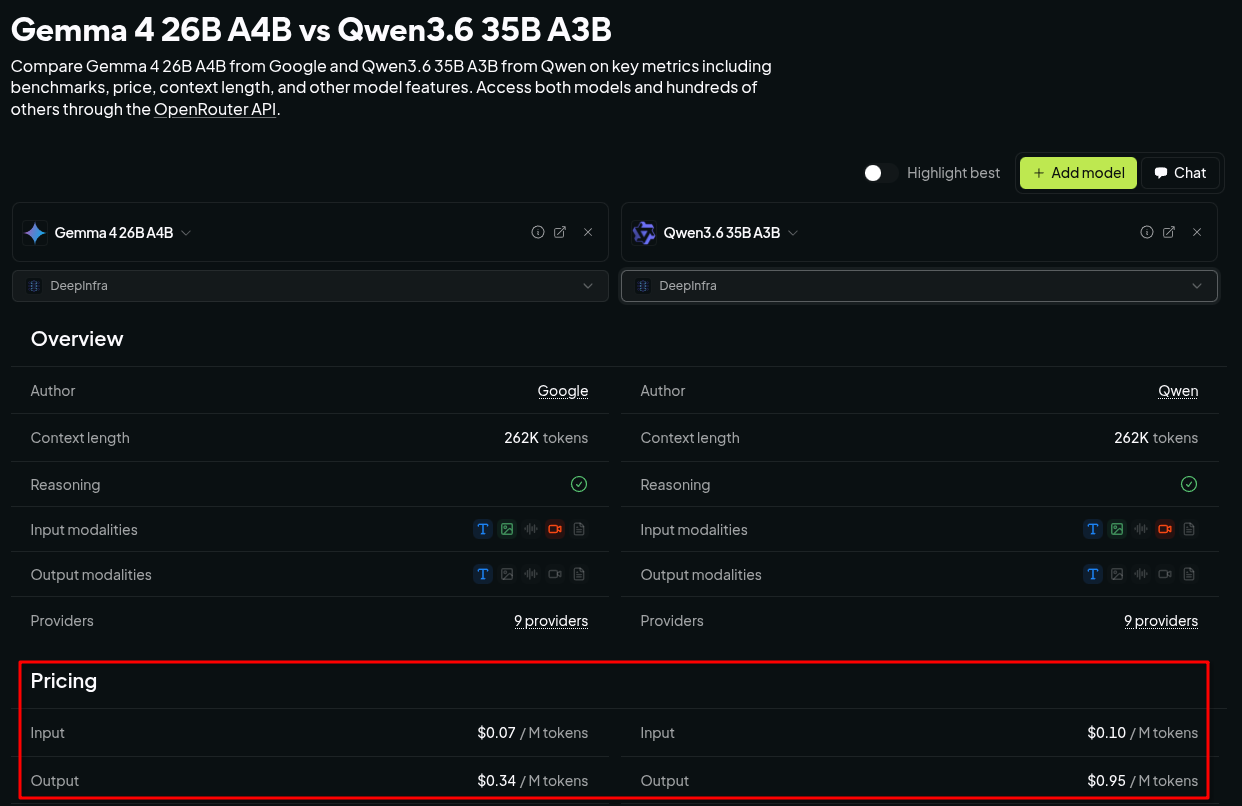Viewport: 1242px width, 806px height.
Task: Click Gemma input image modality icon
Action: [507, 529]
